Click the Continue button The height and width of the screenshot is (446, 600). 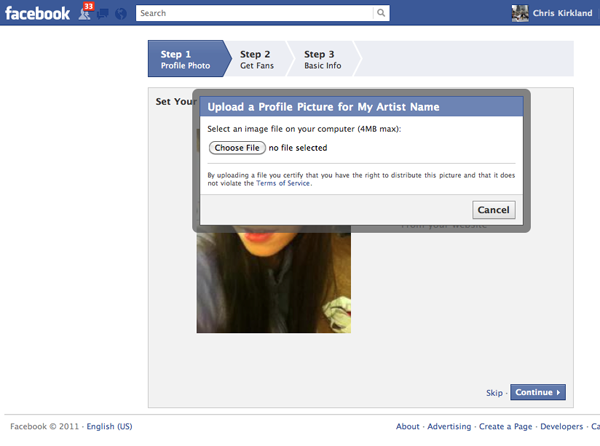point(538,392)
